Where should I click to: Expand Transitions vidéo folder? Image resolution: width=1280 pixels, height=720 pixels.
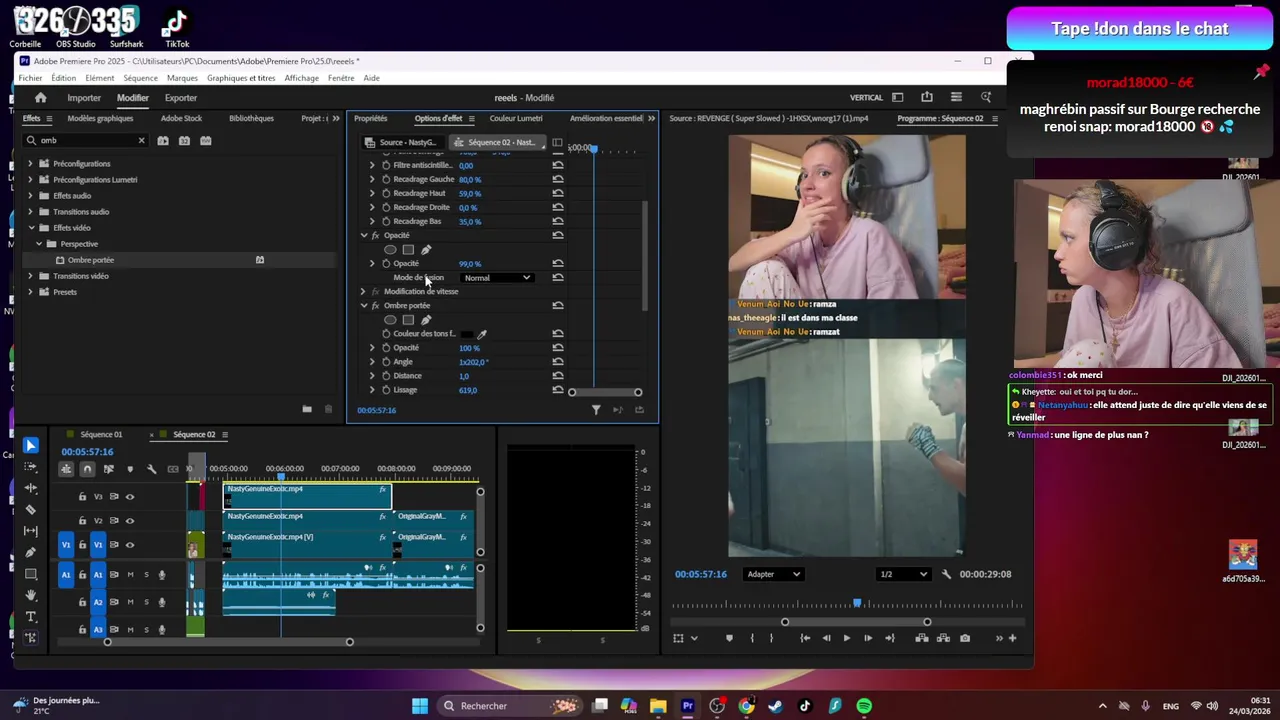[x=30, y=276]
